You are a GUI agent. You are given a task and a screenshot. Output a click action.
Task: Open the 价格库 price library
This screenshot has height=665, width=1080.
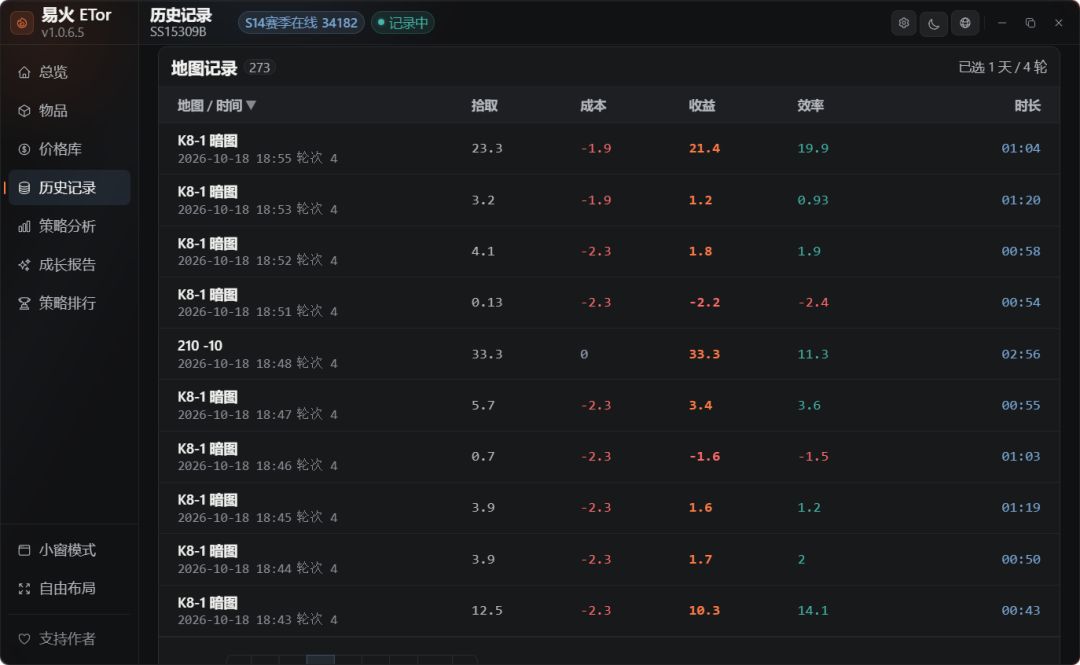(69, 150)
